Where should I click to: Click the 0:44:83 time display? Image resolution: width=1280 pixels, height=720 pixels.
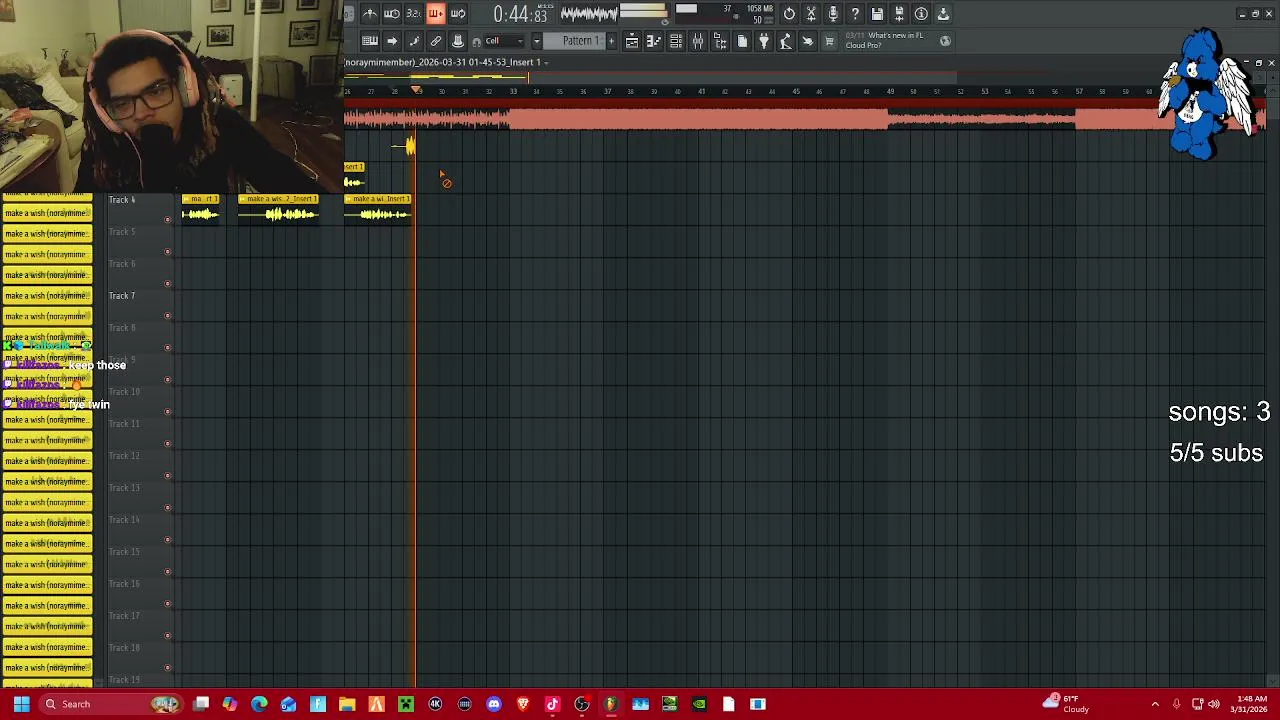click(x=520, y=14)
